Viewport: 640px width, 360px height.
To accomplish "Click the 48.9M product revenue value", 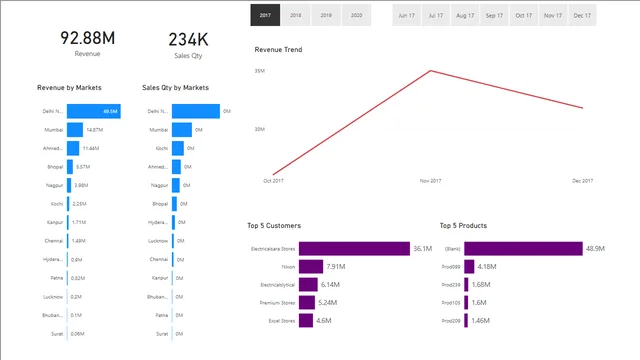I will pos(596,249).
